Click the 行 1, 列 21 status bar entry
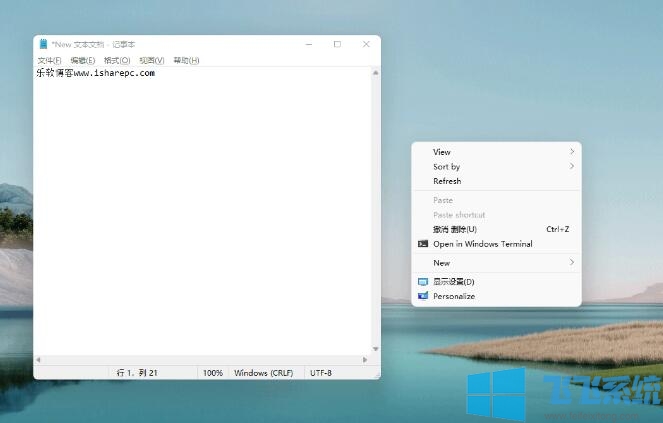663x423 pixels. pos(137,373)
